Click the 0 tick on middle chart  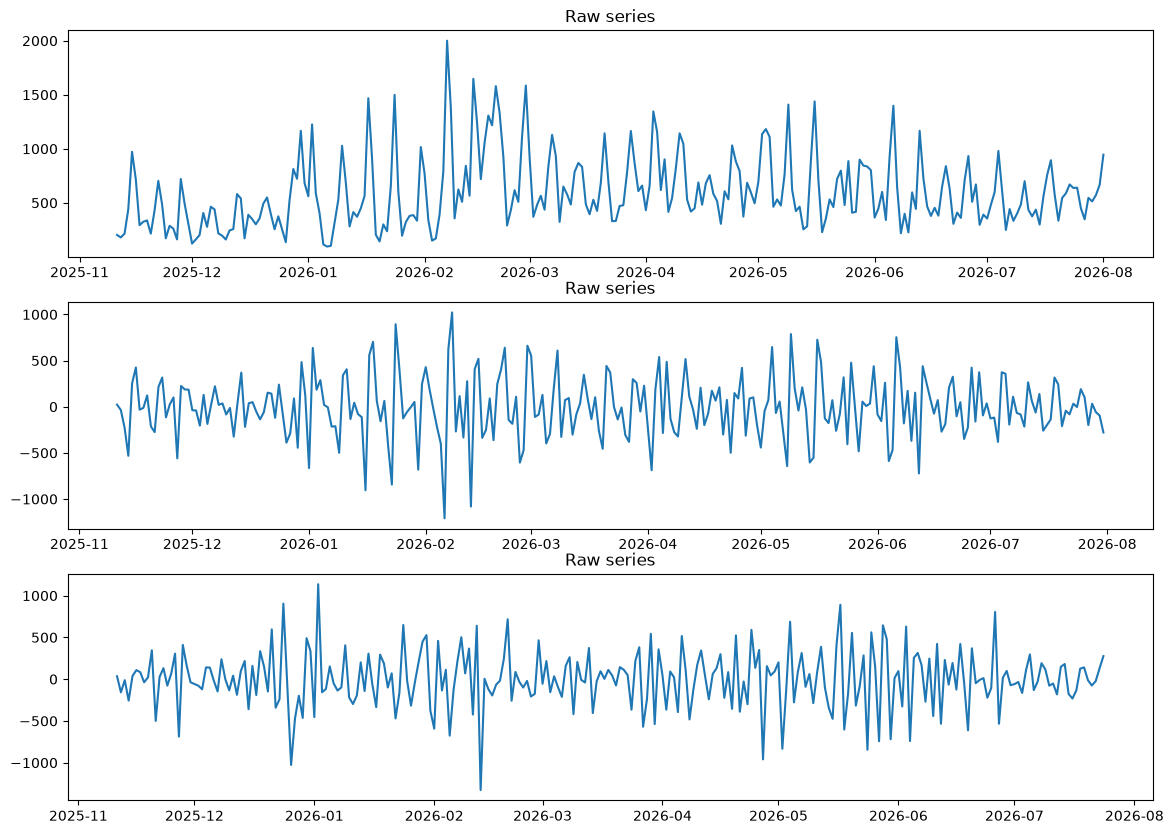click(53, 408)
